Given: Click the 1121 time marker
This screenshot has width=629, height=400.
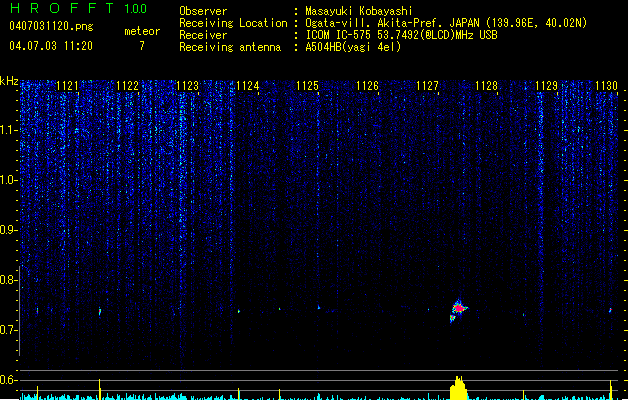Looking at the screenshot, I should pyautogui.click(x=67, y=86).
